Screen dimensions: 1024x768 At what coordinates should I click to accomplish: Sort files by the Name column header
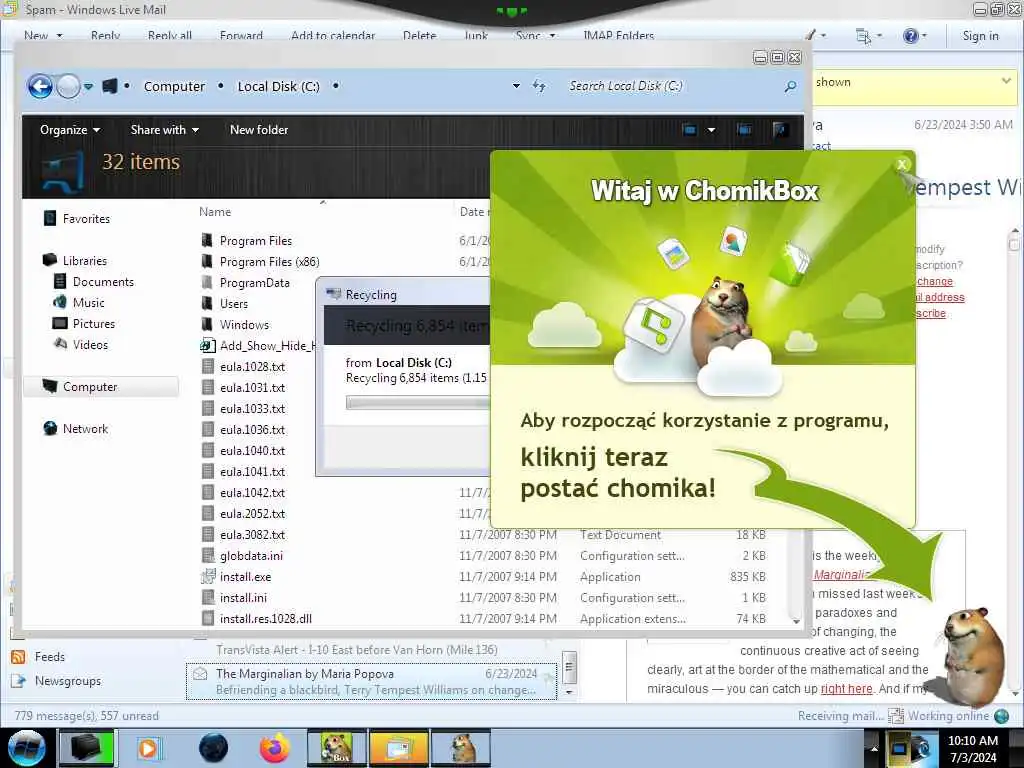click(x=215, y=212)
